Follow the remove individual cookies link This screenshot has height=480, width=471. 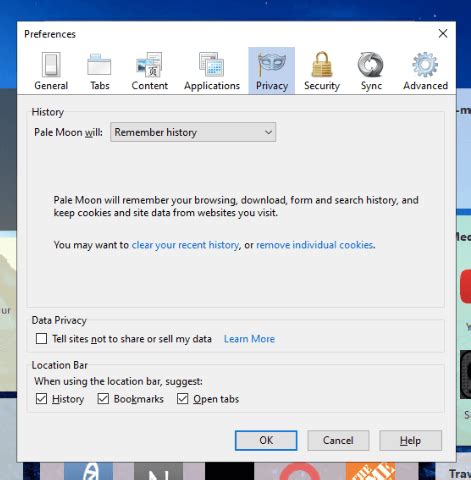(x=315, y=245)
